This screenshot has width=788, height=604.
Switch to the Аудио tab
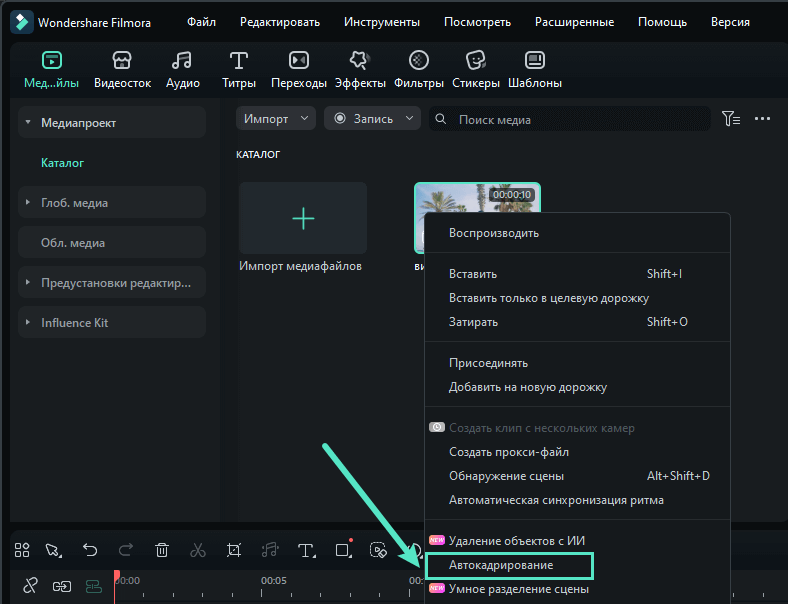point(182,70)
